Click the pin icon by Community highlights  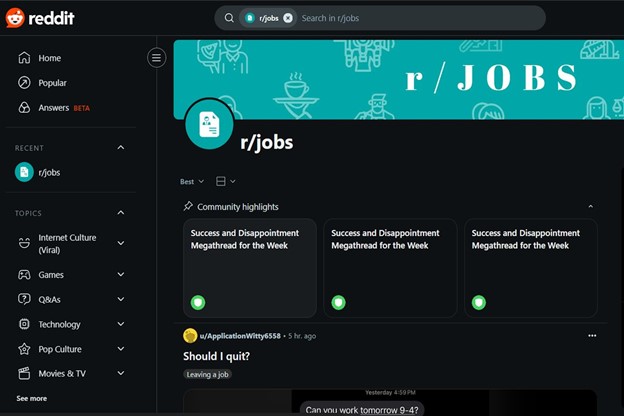pos(188,206)
